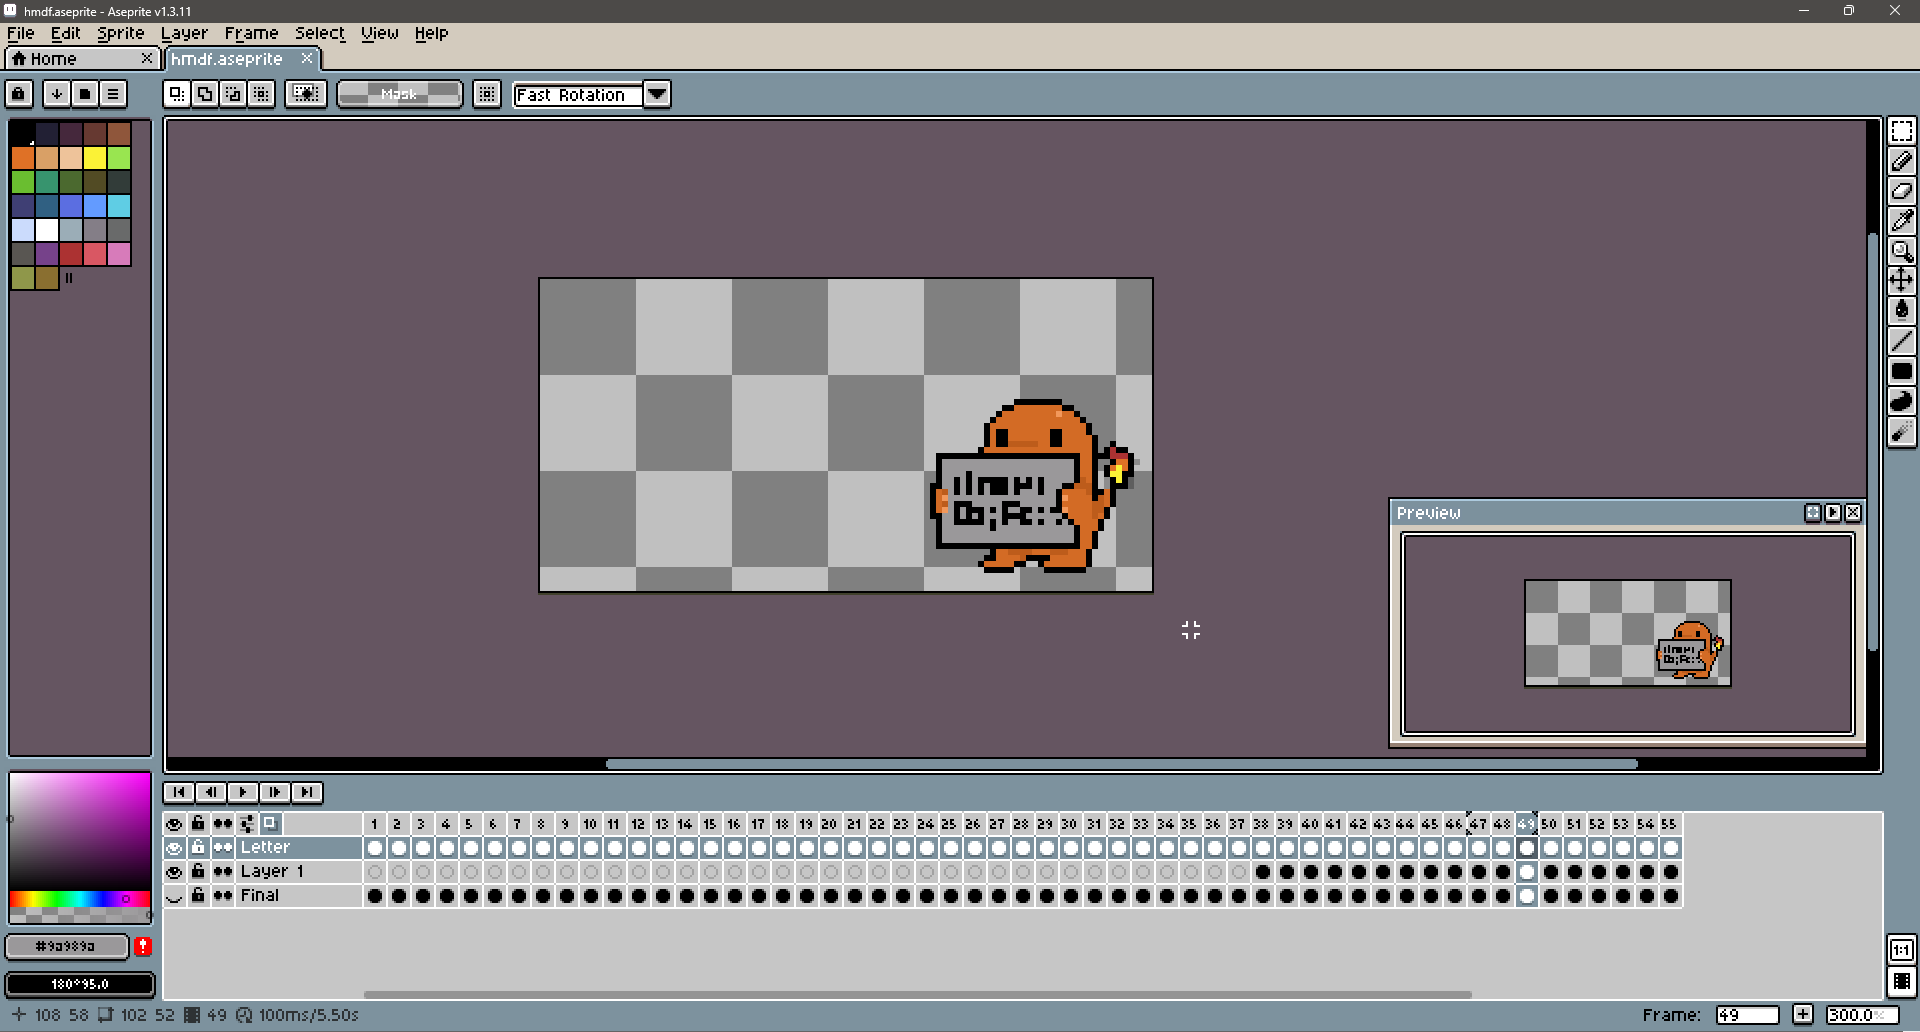Lock the Letter layer

coord(198,848)
